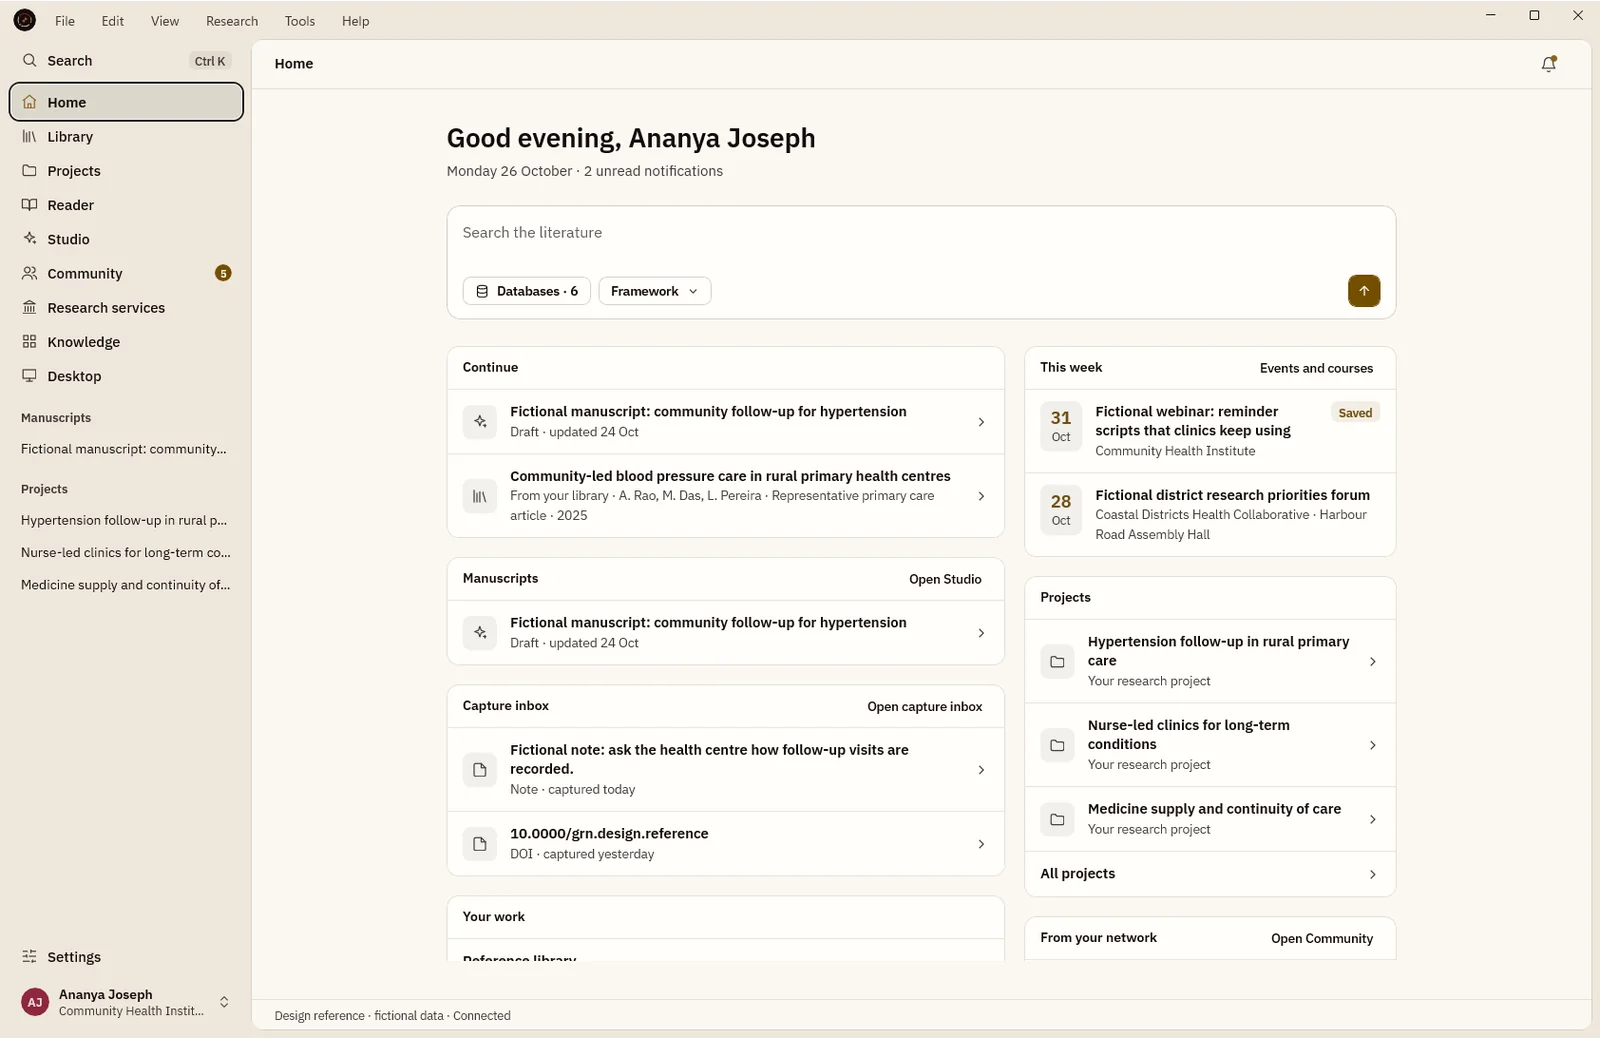This screenshot has width=1600, height=1038.
Task: Expand account switcher for Ananya Joseph
Action: (224, 1002)
